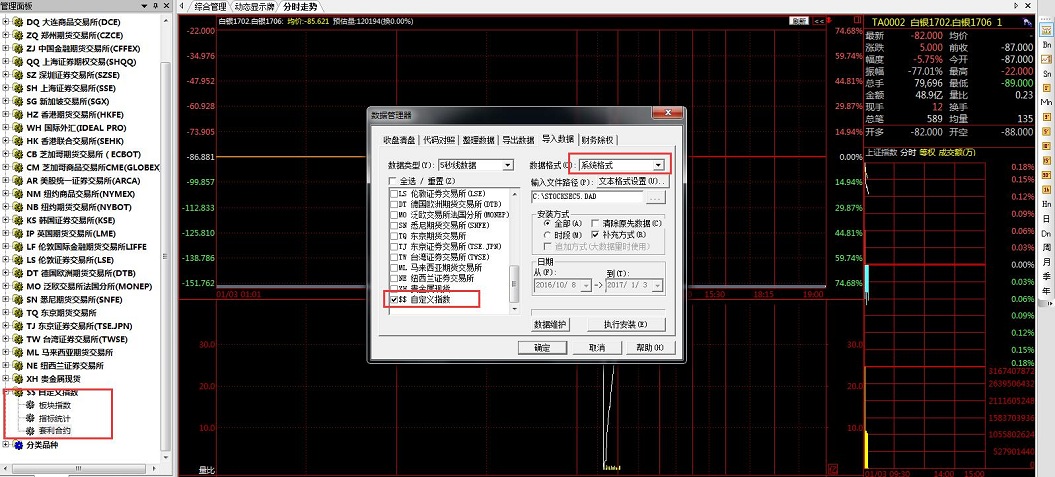Open the 导出数据 dialog tab
1055x477 pixels.
pyautogui.click(x=519, y=140)
